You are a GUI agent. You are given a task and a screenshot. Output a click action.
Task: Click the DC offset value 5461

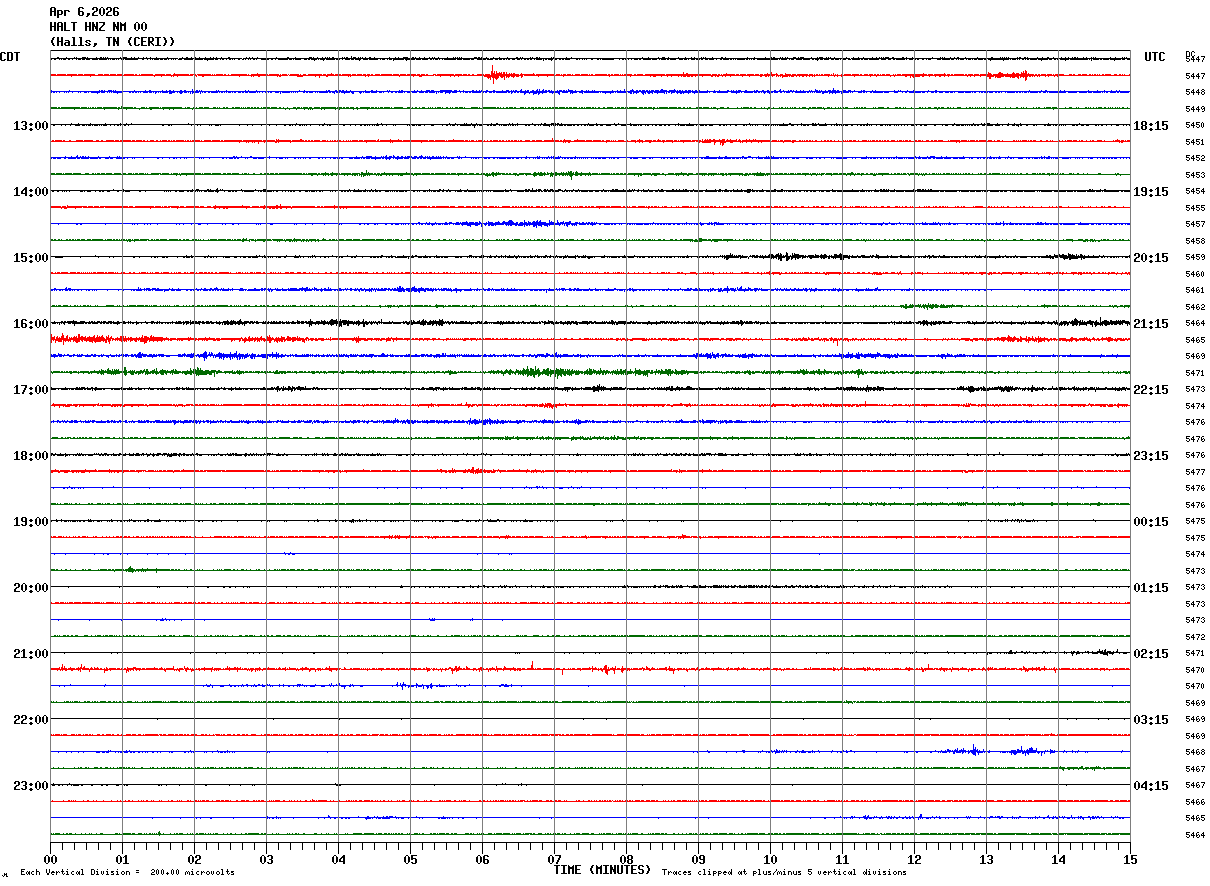tap(1195, 291)
